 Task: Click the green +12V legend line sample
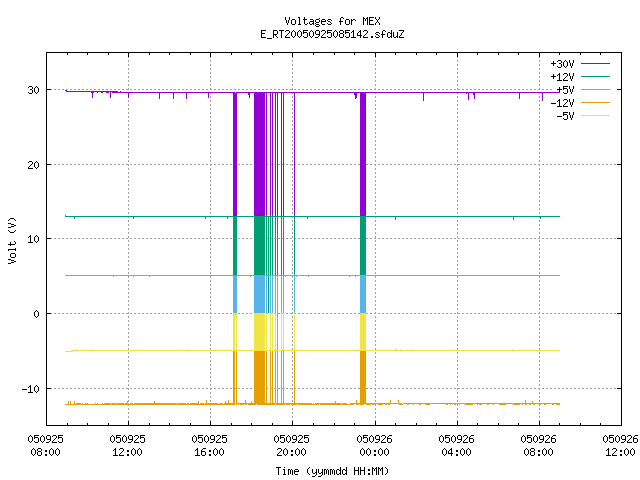(595, 76)
